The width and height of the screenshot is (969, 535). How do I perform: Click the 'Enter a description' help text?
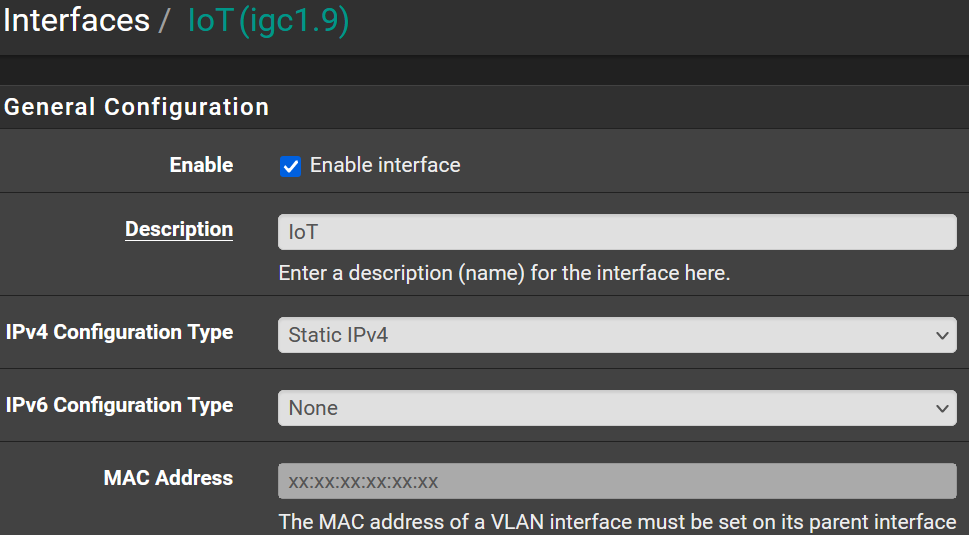coord(504,272)
